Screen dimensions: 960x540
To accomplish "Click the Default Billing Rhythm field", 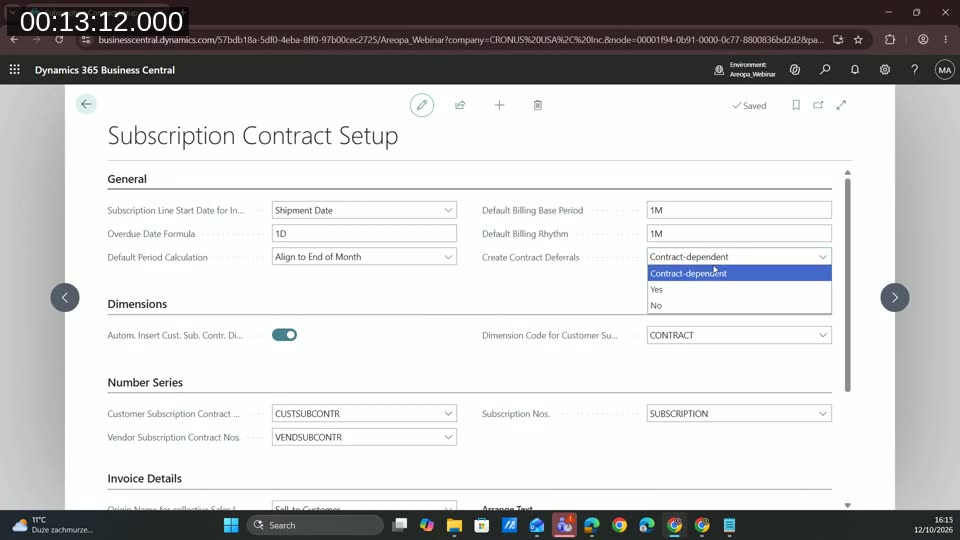I will pyautogui.click(x=739, y=233).
